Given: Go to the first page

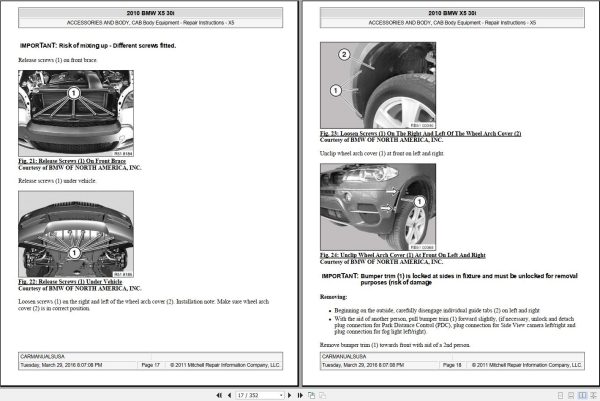Looking at the screenshot, I should [219, 395].
